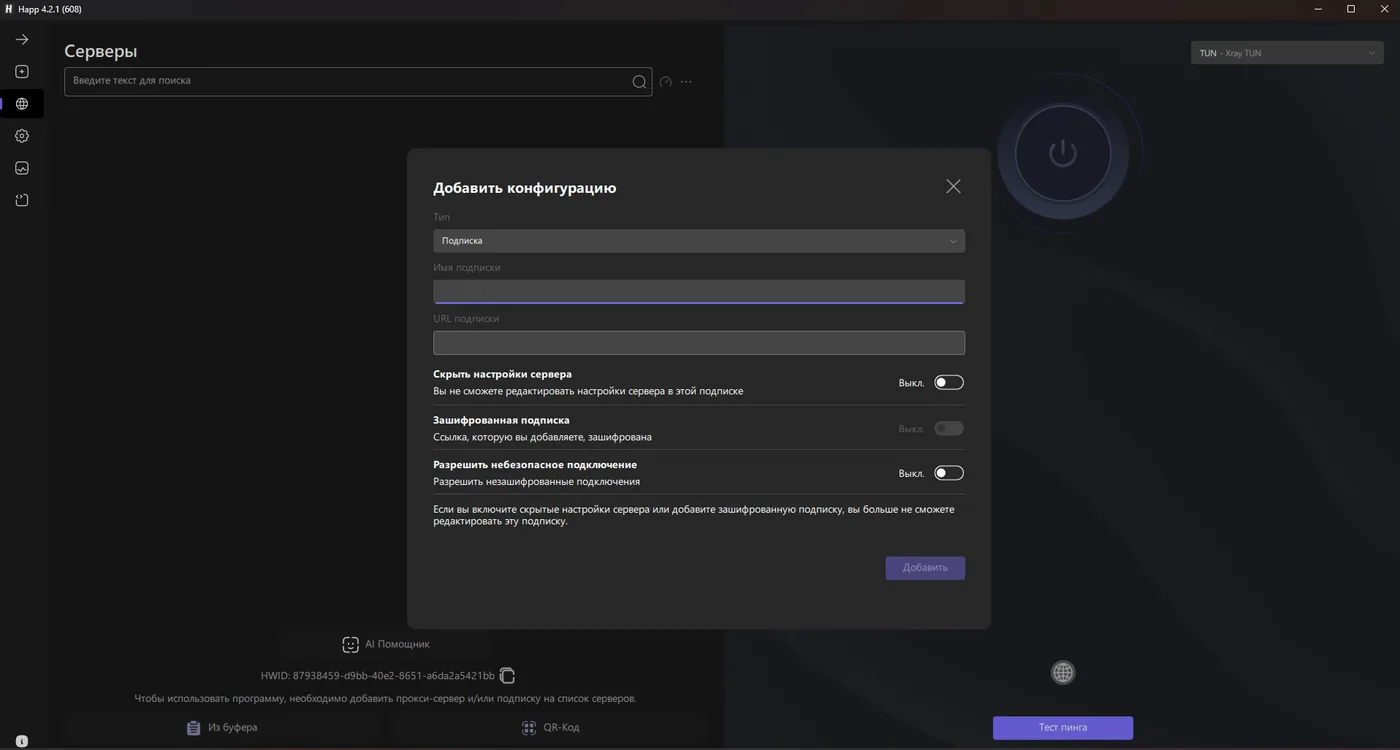Open the statistics chart icon in sidebar
This screenshot has width=1400, height=750.
(x=22, y=168)
